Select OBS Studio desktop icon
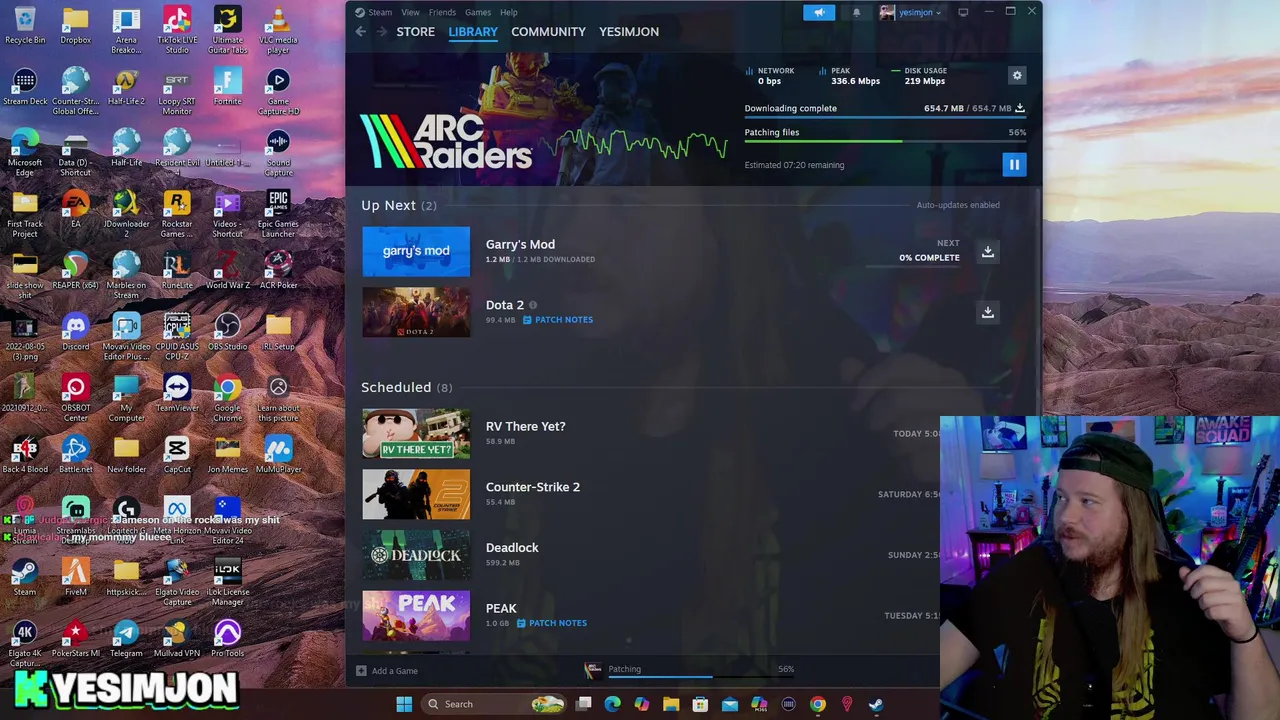1280x720 pixels. (x=227, y=333)
